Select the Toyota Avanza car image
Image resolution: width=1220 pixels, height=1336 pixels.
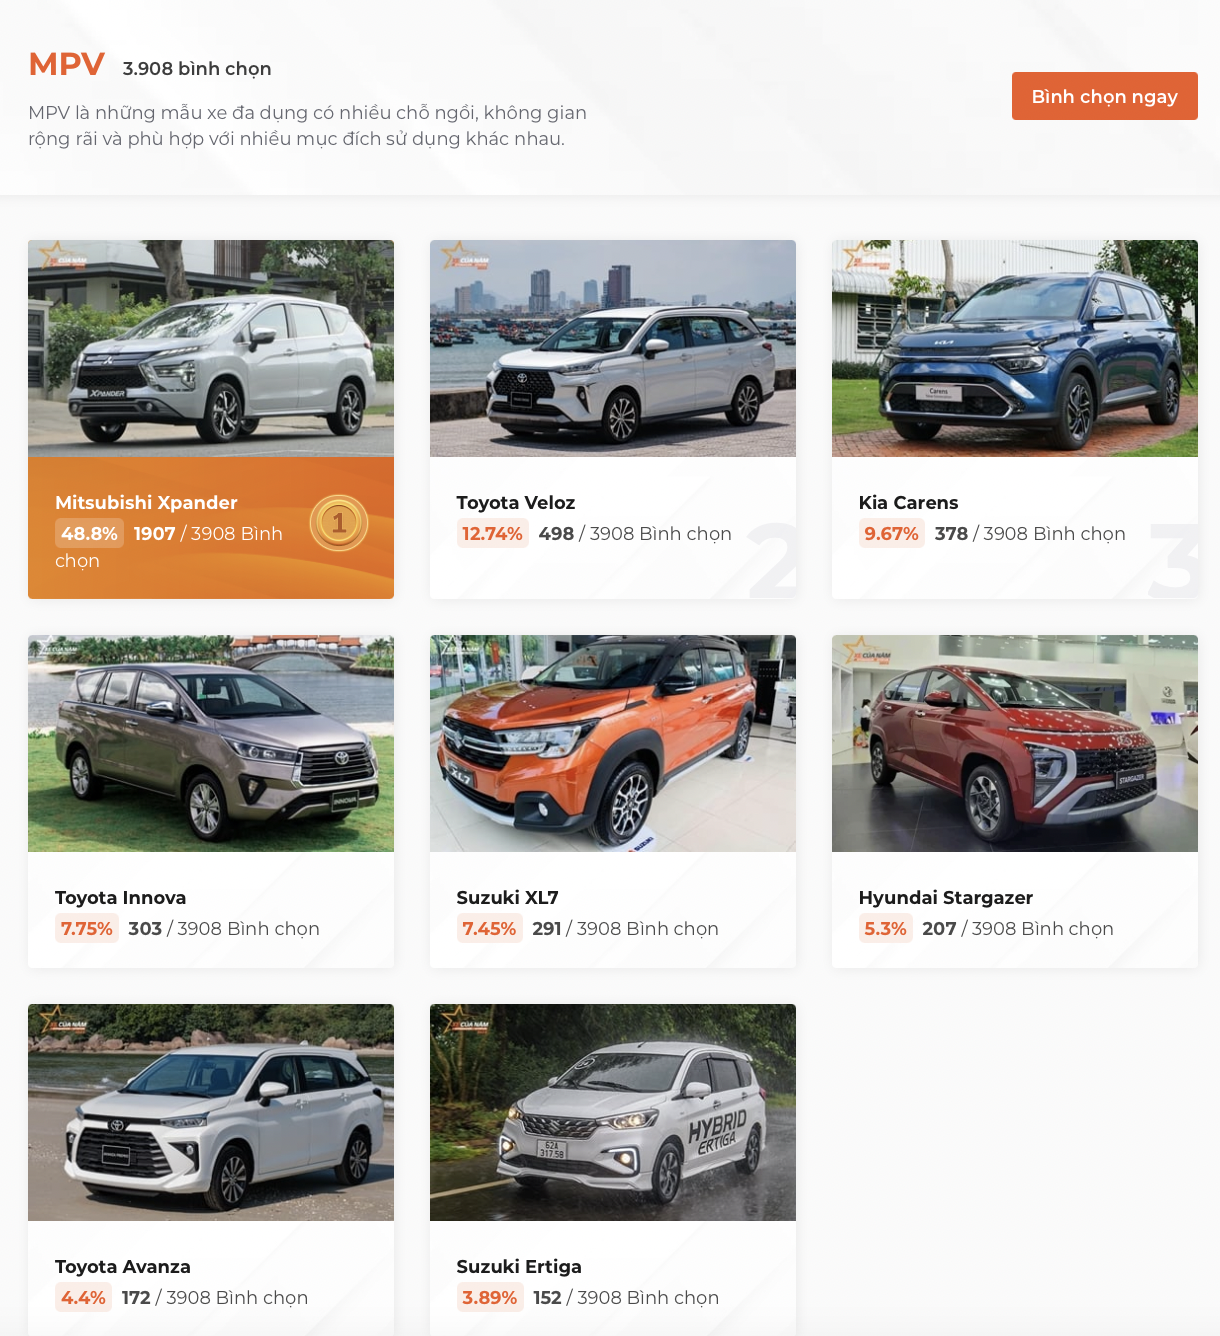tap(211, 1112)
